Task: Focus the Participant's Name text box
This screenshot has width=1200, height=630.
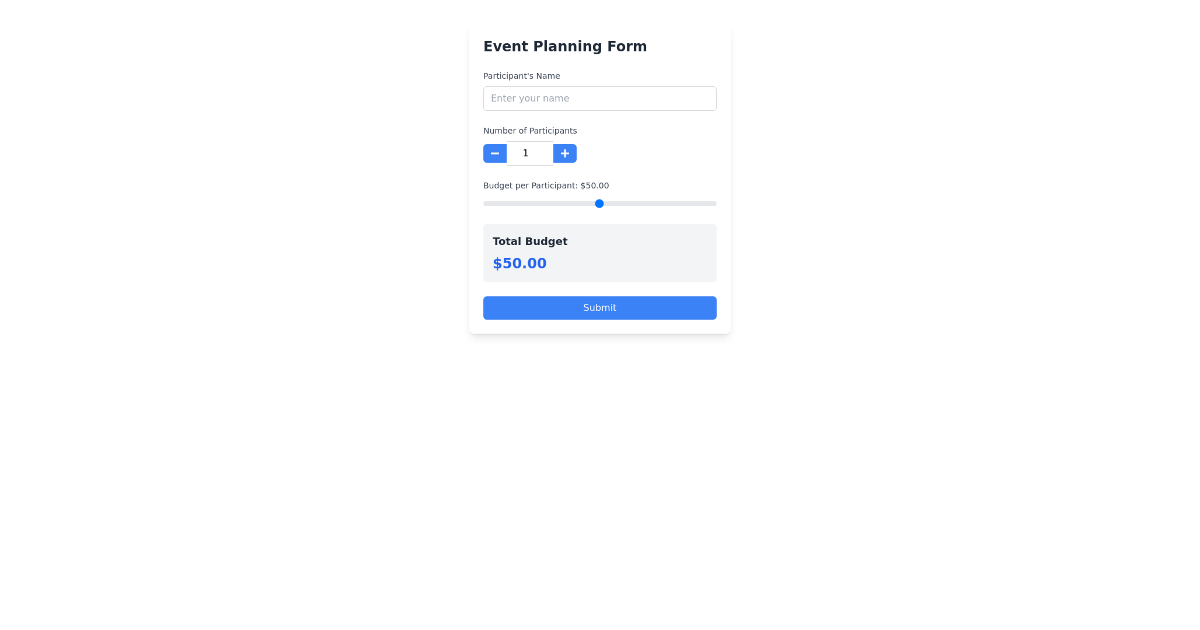Action: click(x=599, y=98)
